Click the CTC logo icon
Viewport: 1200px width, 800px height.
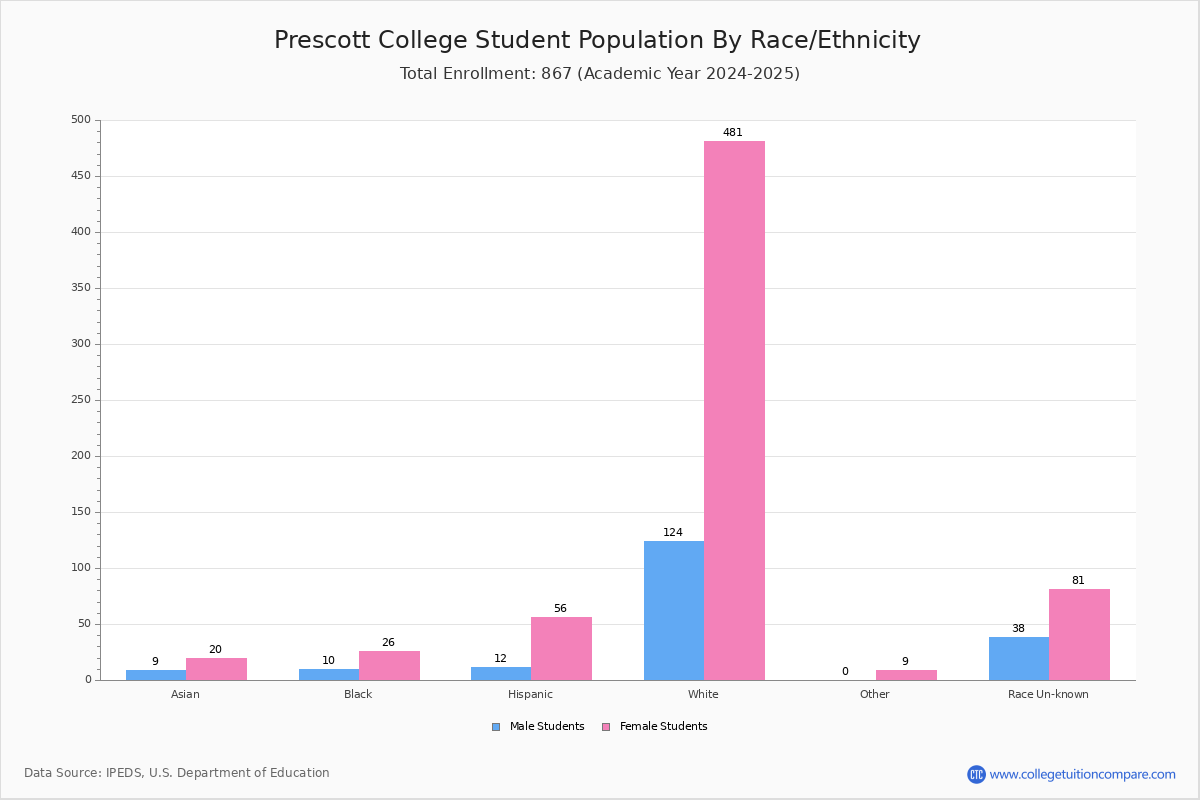976,774
